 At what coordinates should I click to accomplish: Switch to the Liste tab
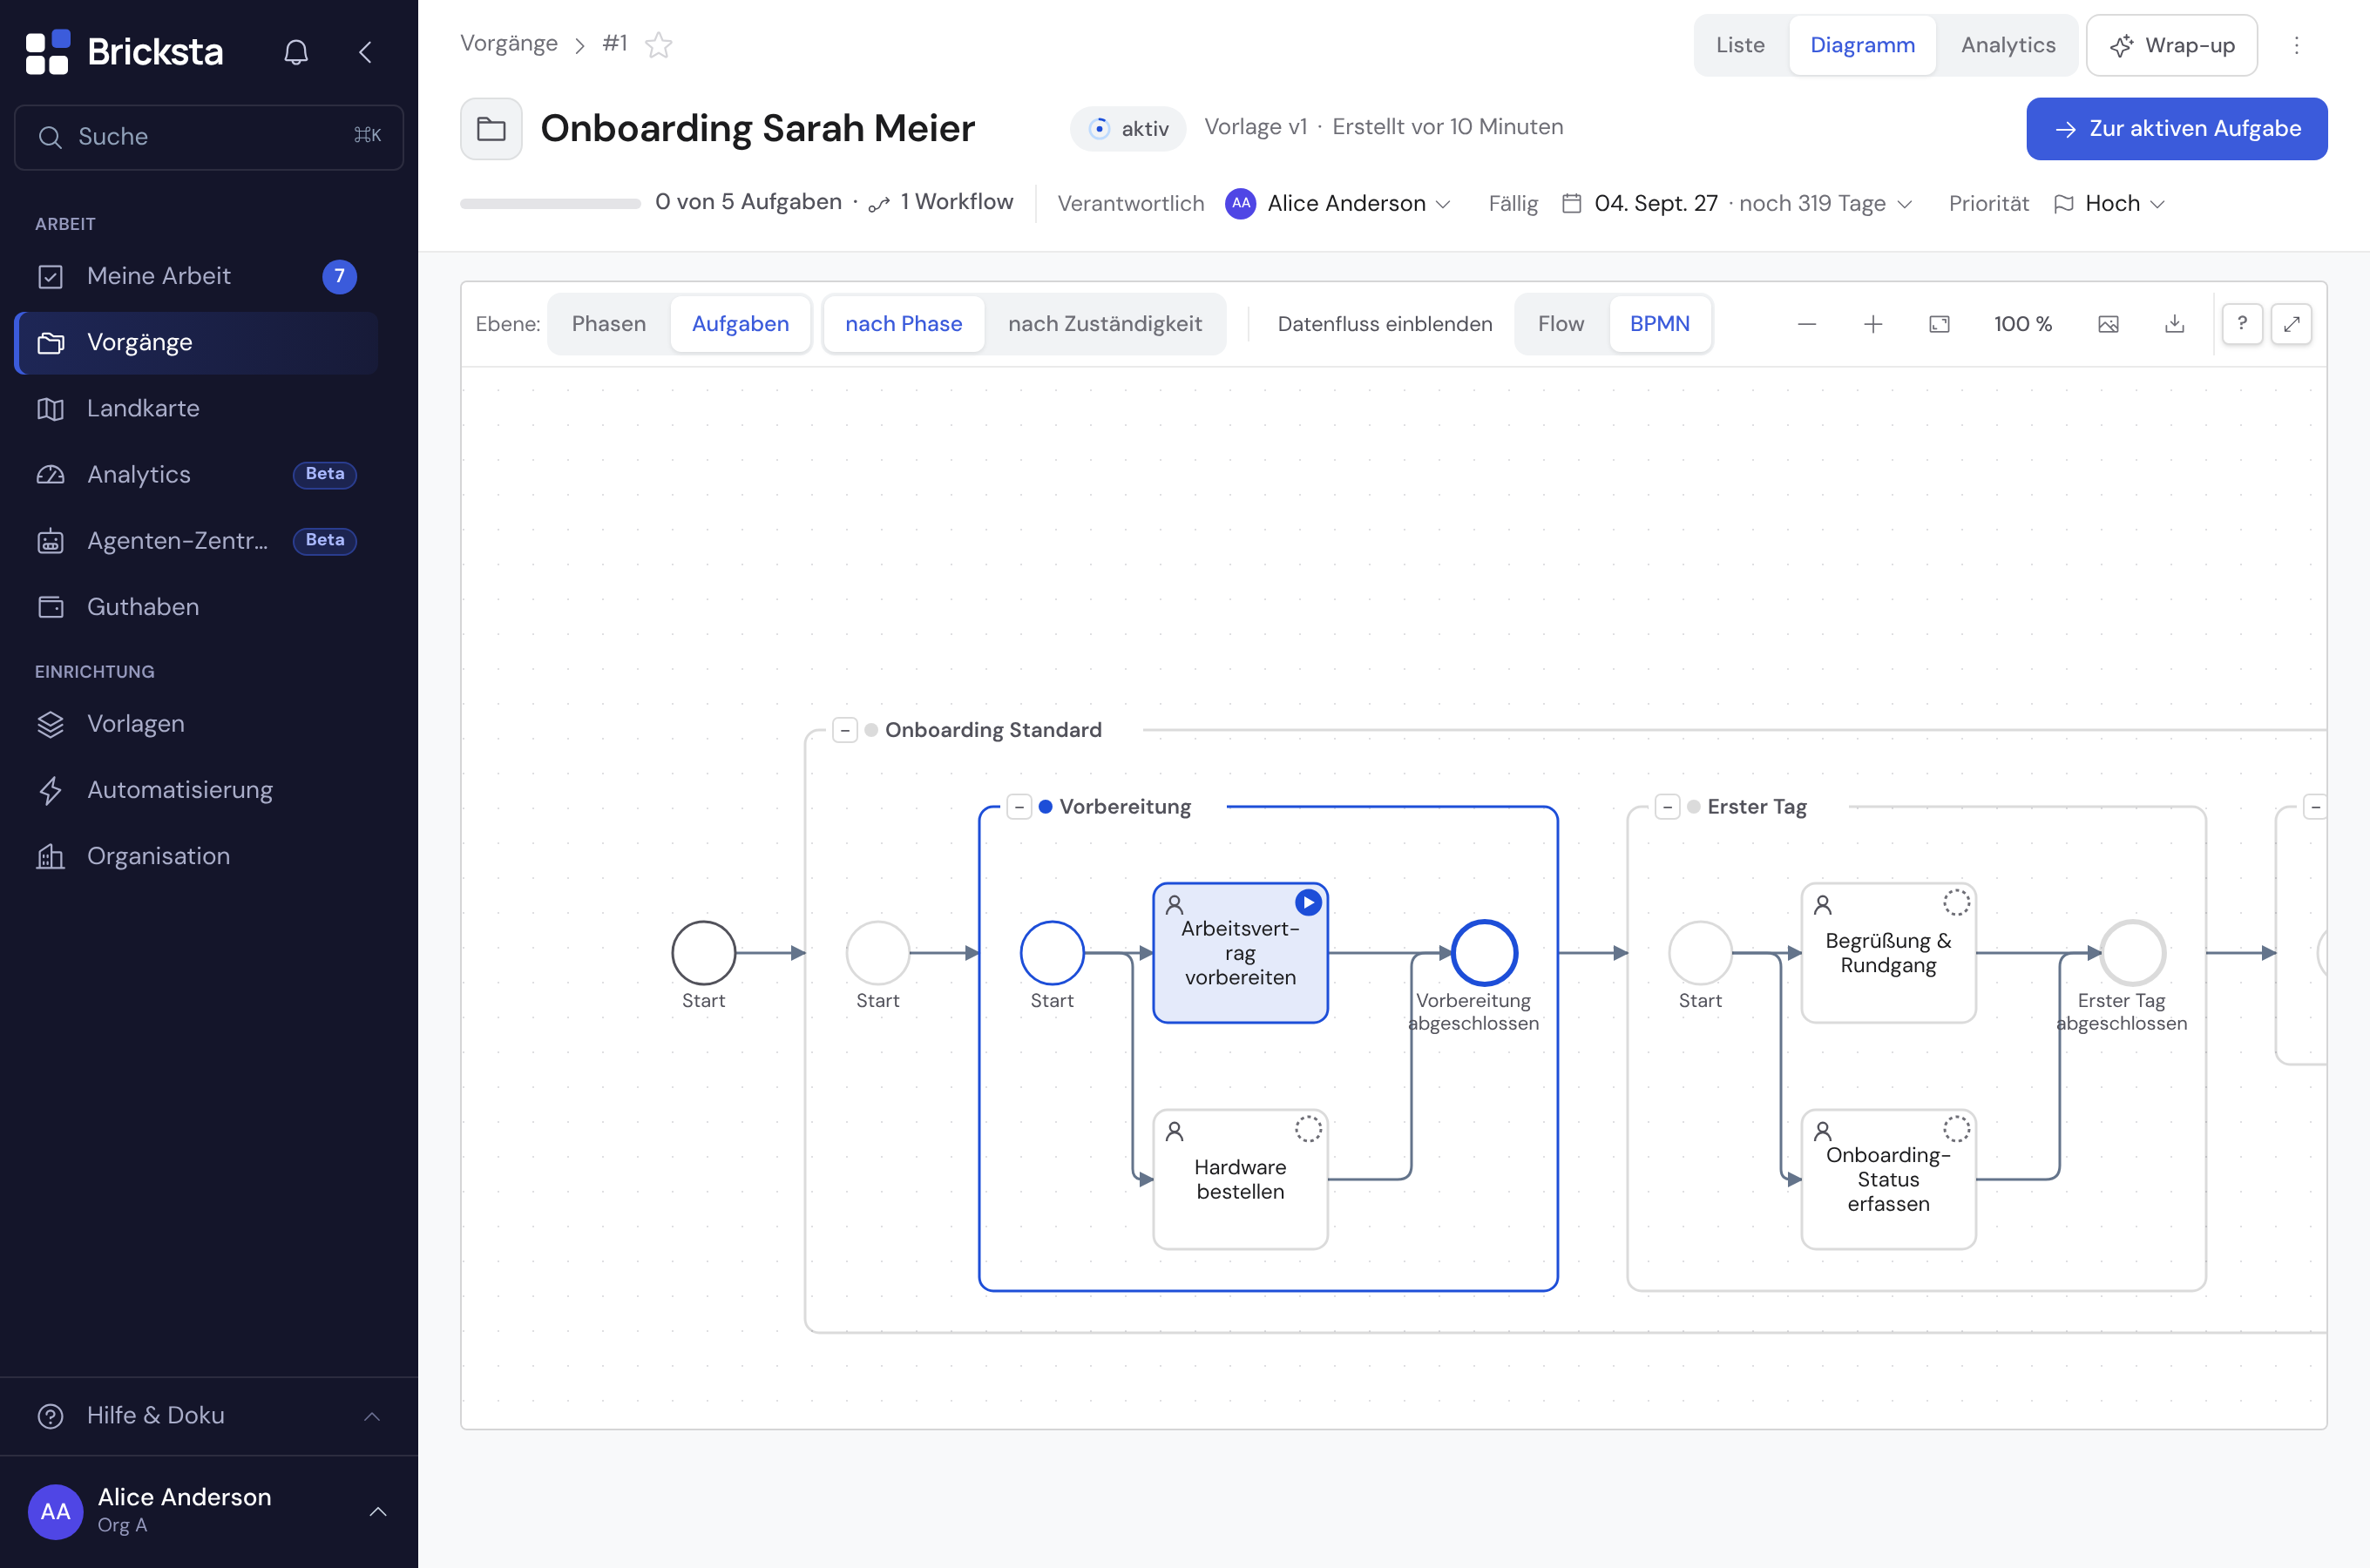pyautogui.click(x=1740, y=45)
